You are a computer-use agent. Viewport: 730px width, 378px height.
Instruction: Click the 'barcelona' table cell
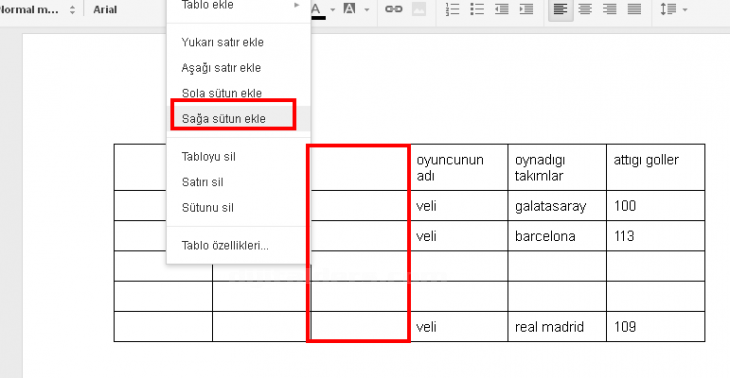pyautogui.click(x=557, y=236)
